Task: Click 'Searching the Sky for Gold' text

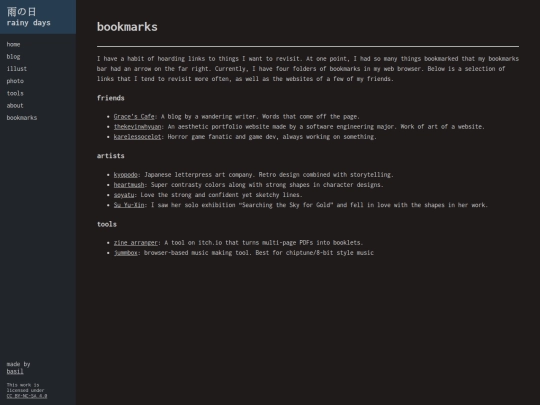Action: pyautogui.click(x=285, y=205)
